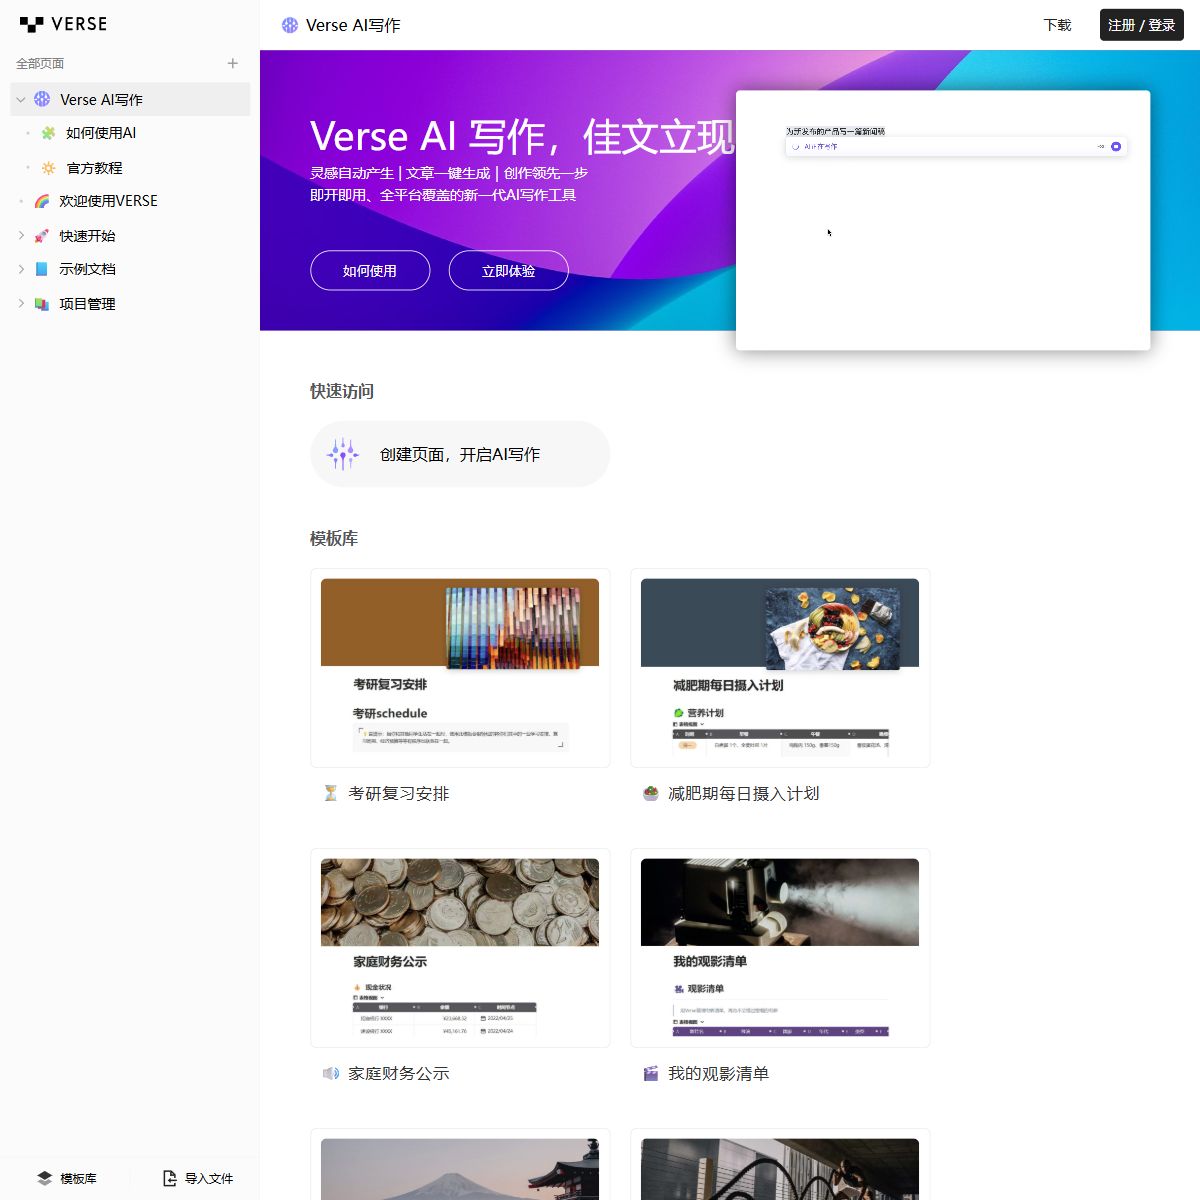Click the hourglass icon beside 考研复习安排
This screenshot has height=1200, width=1200.
[330, 793]
